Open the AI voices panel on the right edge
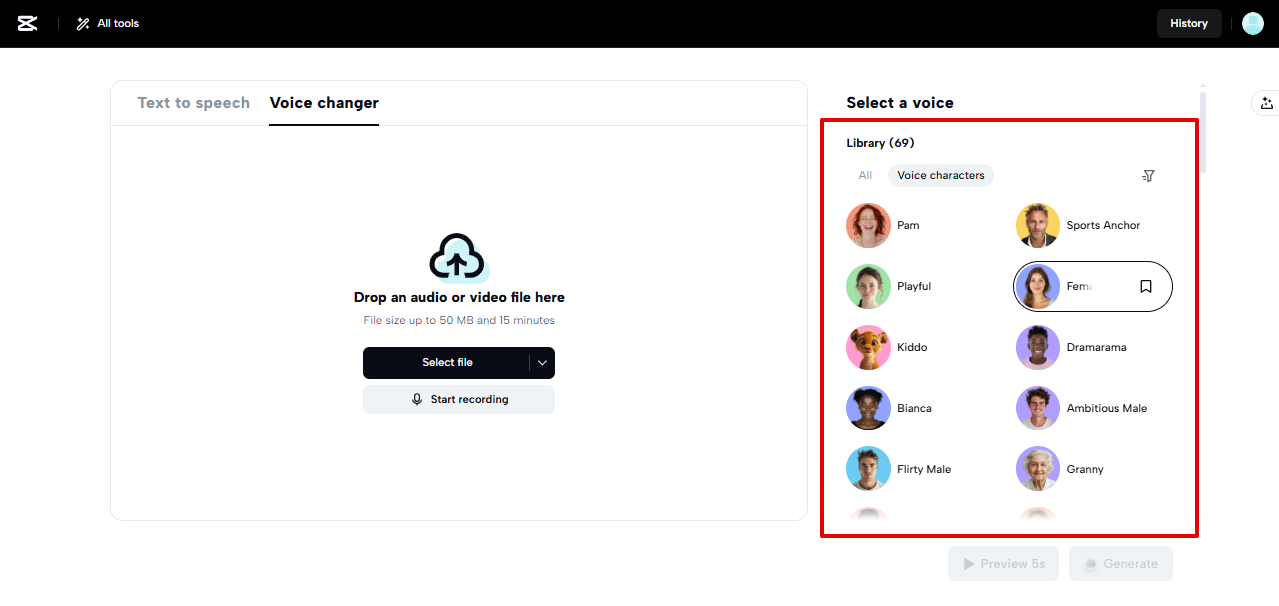Viewport: 1279px width, 606px height. click(x=1266, y=103)
